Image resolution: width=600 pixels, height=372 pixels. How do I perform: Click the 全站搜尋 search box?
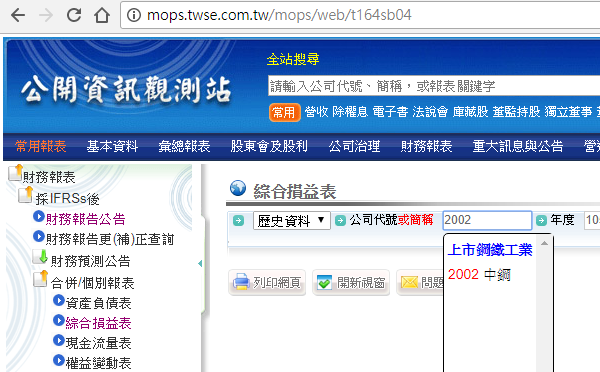click(x=434, y=86)
